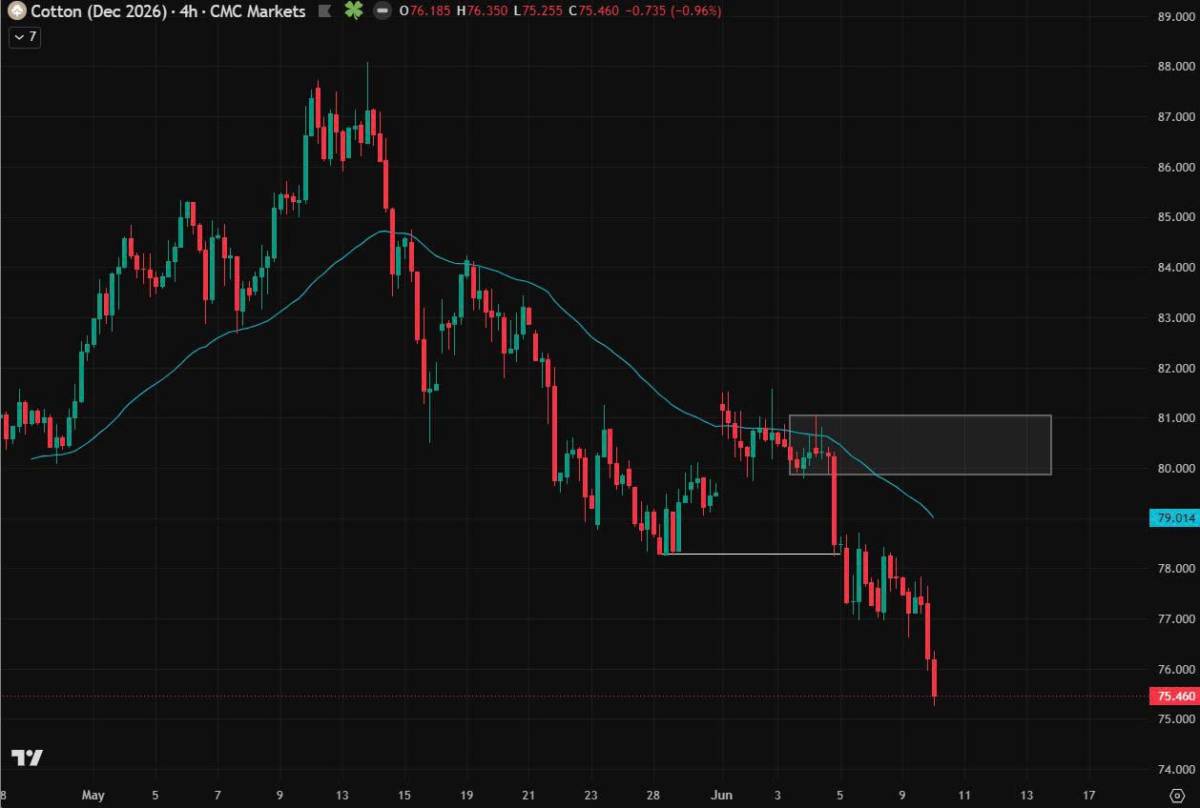Viewport: 1200px width, 808px height.
Task: Click the Cotton symbol logo icon
Action: (17, 11)
